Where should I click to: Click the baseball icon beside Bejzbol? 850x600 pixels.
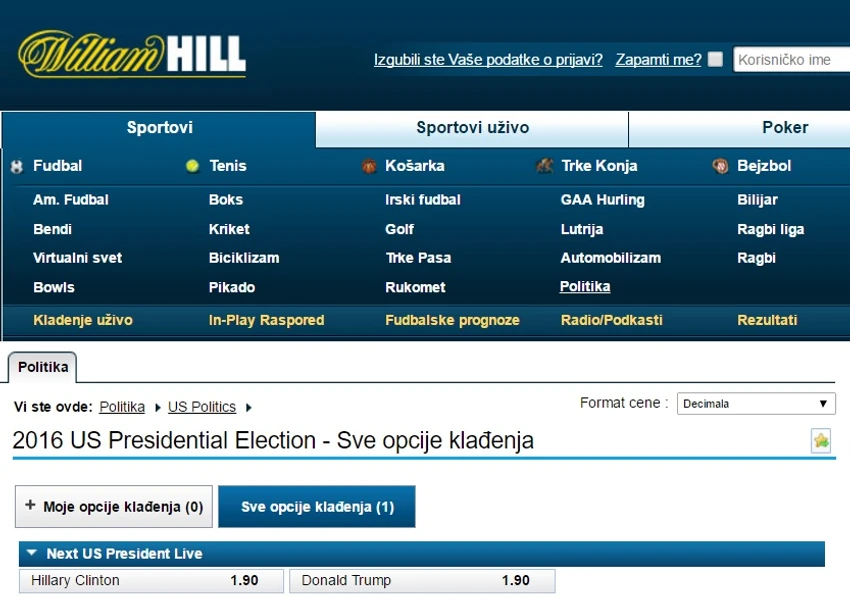pyautogui.click(x=720, y=166)
